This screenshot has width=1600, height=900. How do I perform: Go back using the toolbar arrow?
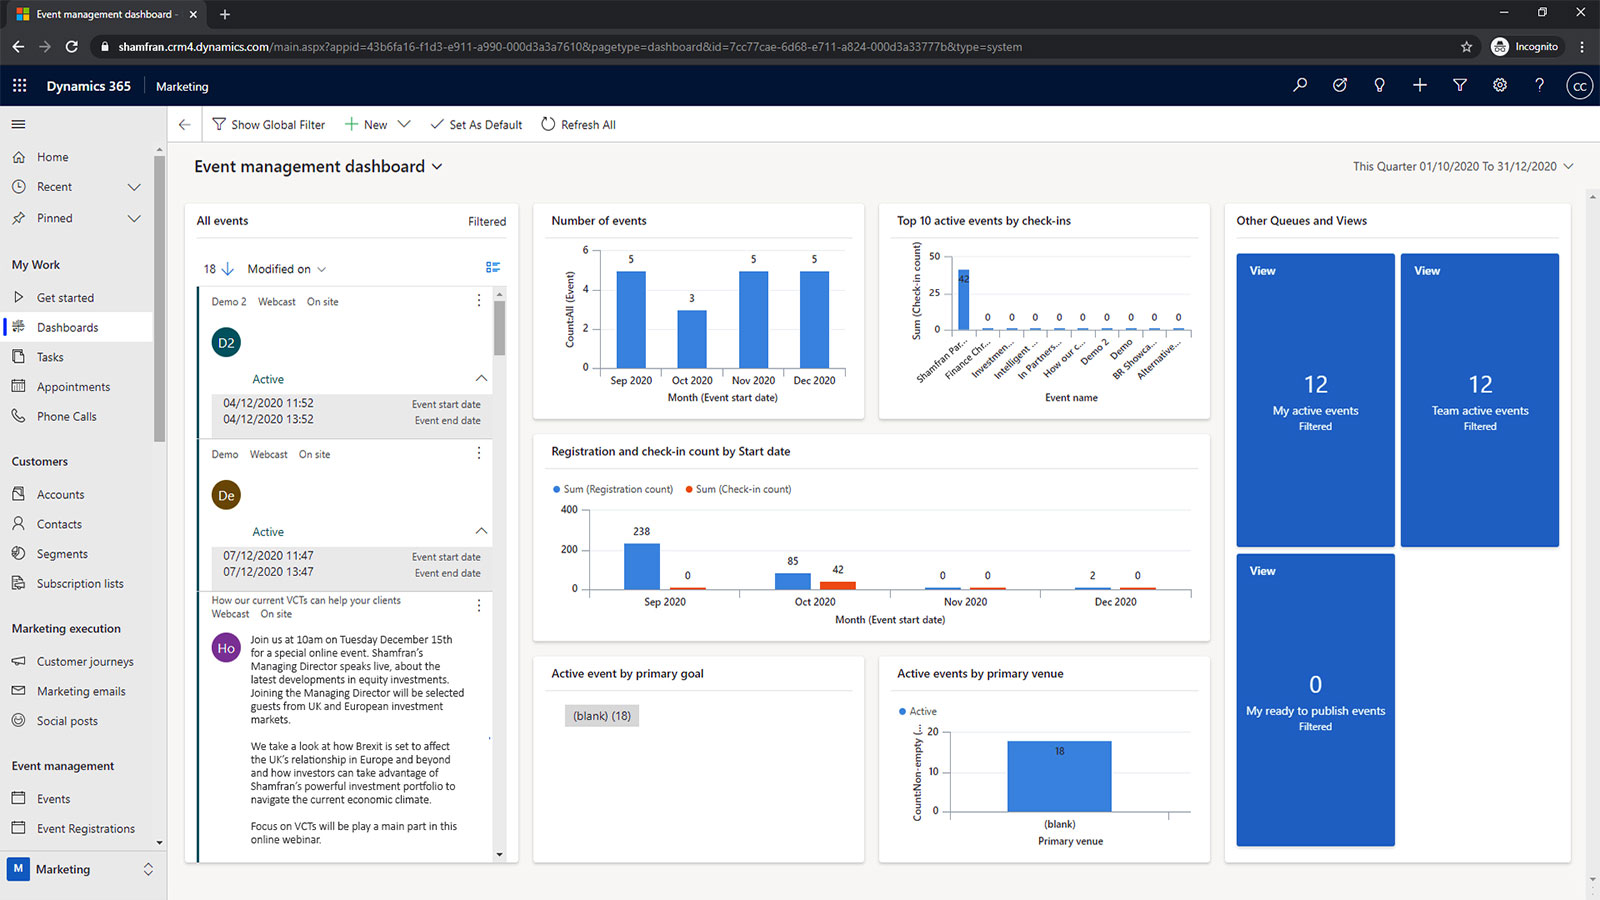184,125
